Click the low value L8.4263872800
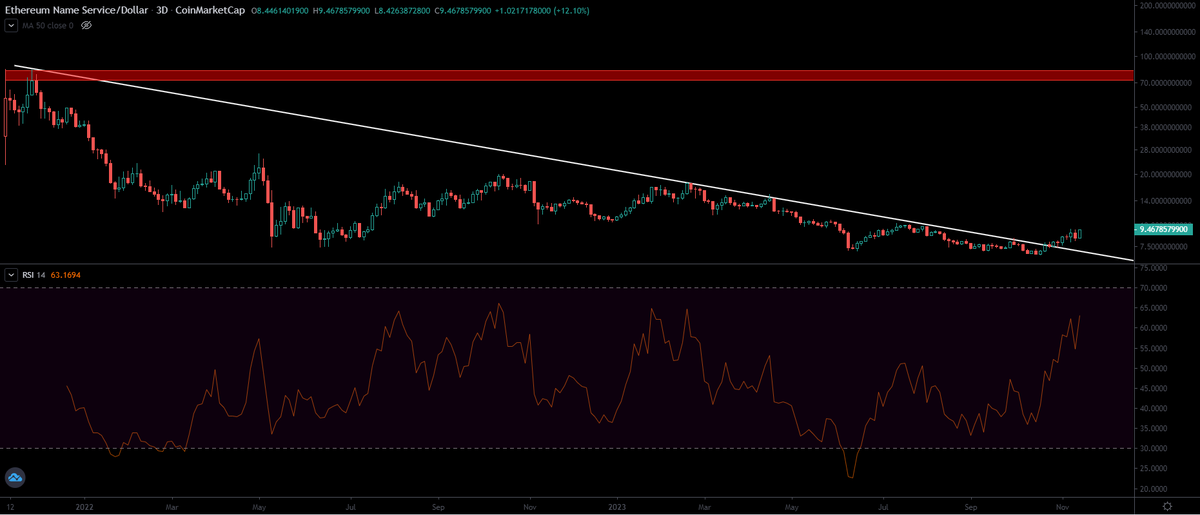This screenshot has width=1200, height=515. pyautogui.click(x=402, y=9)
